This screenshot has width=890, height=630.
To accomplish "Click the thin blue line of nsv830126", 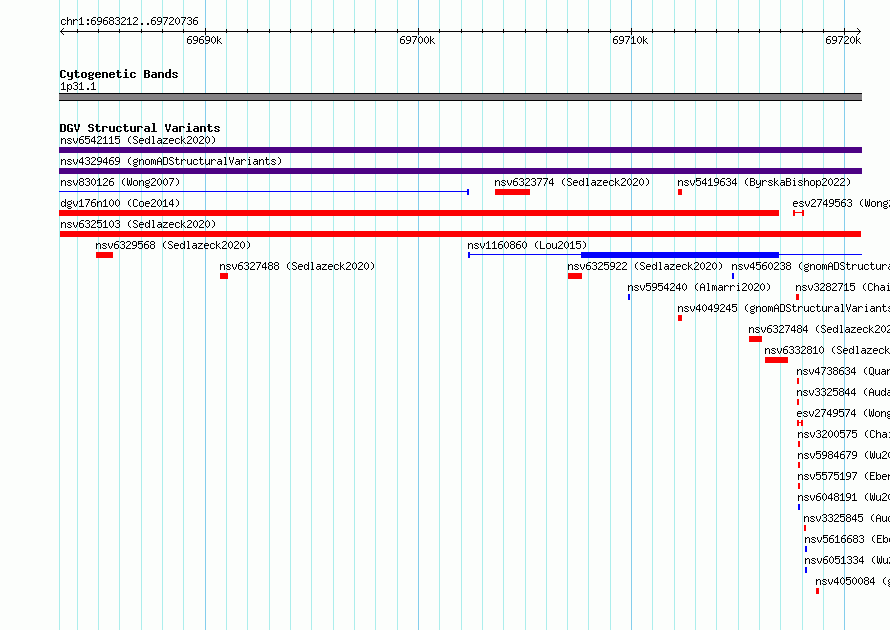I will (264, 192).
